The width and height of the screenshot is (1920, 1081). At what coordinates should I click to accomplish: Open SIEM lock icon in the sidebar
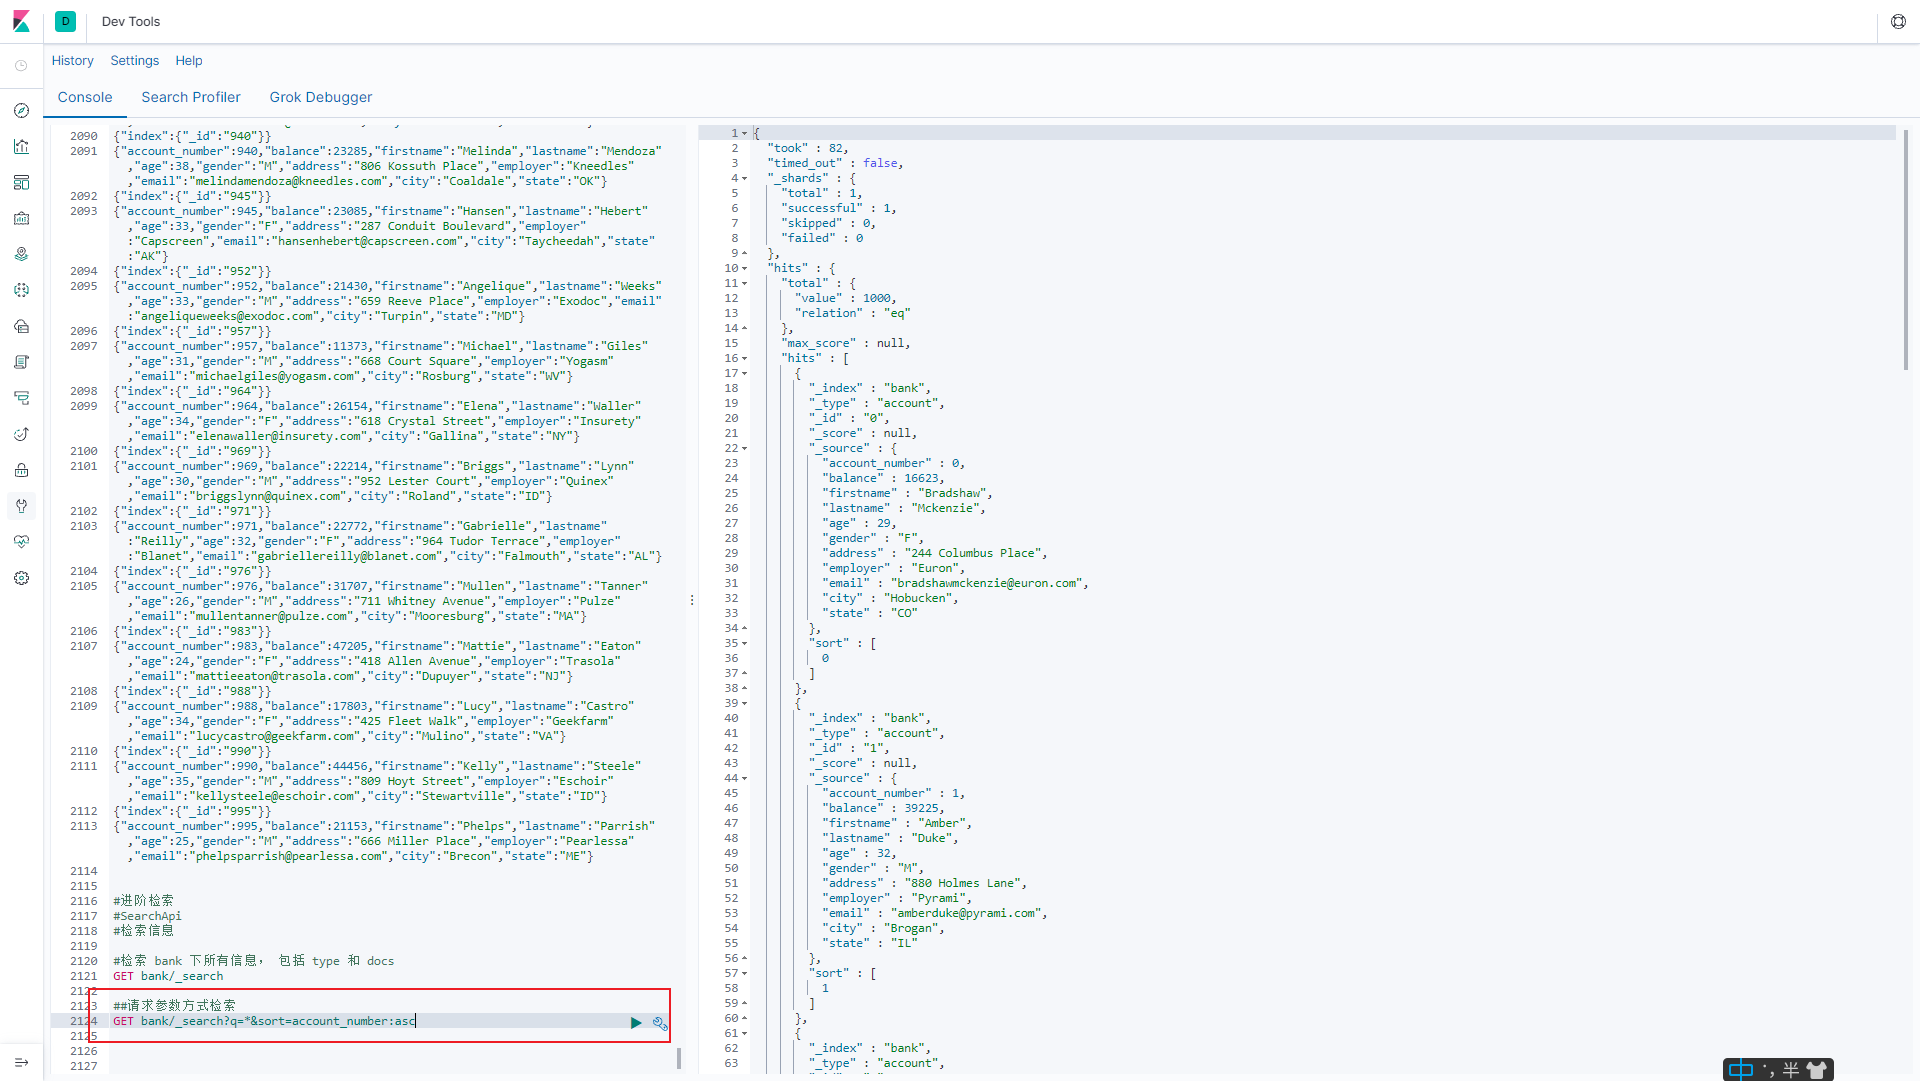click(21, 470)
